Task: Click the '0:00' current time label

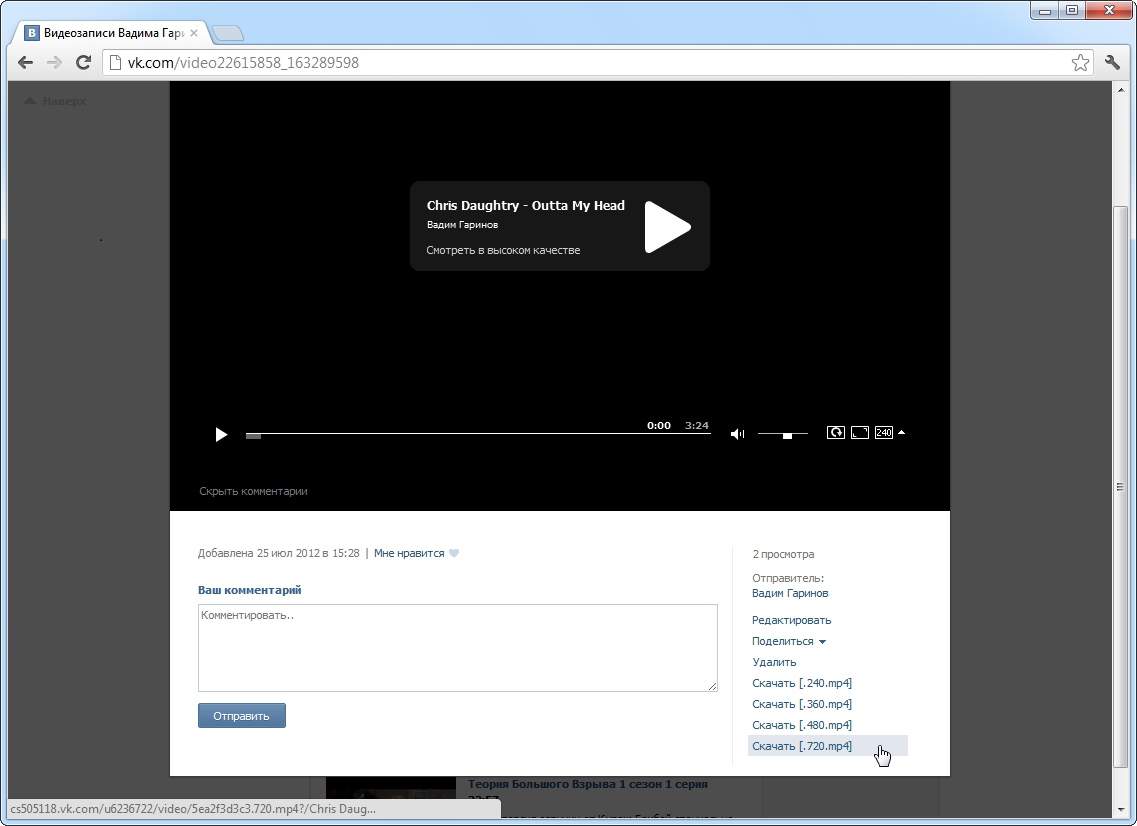Action: (x=658, y=426)
